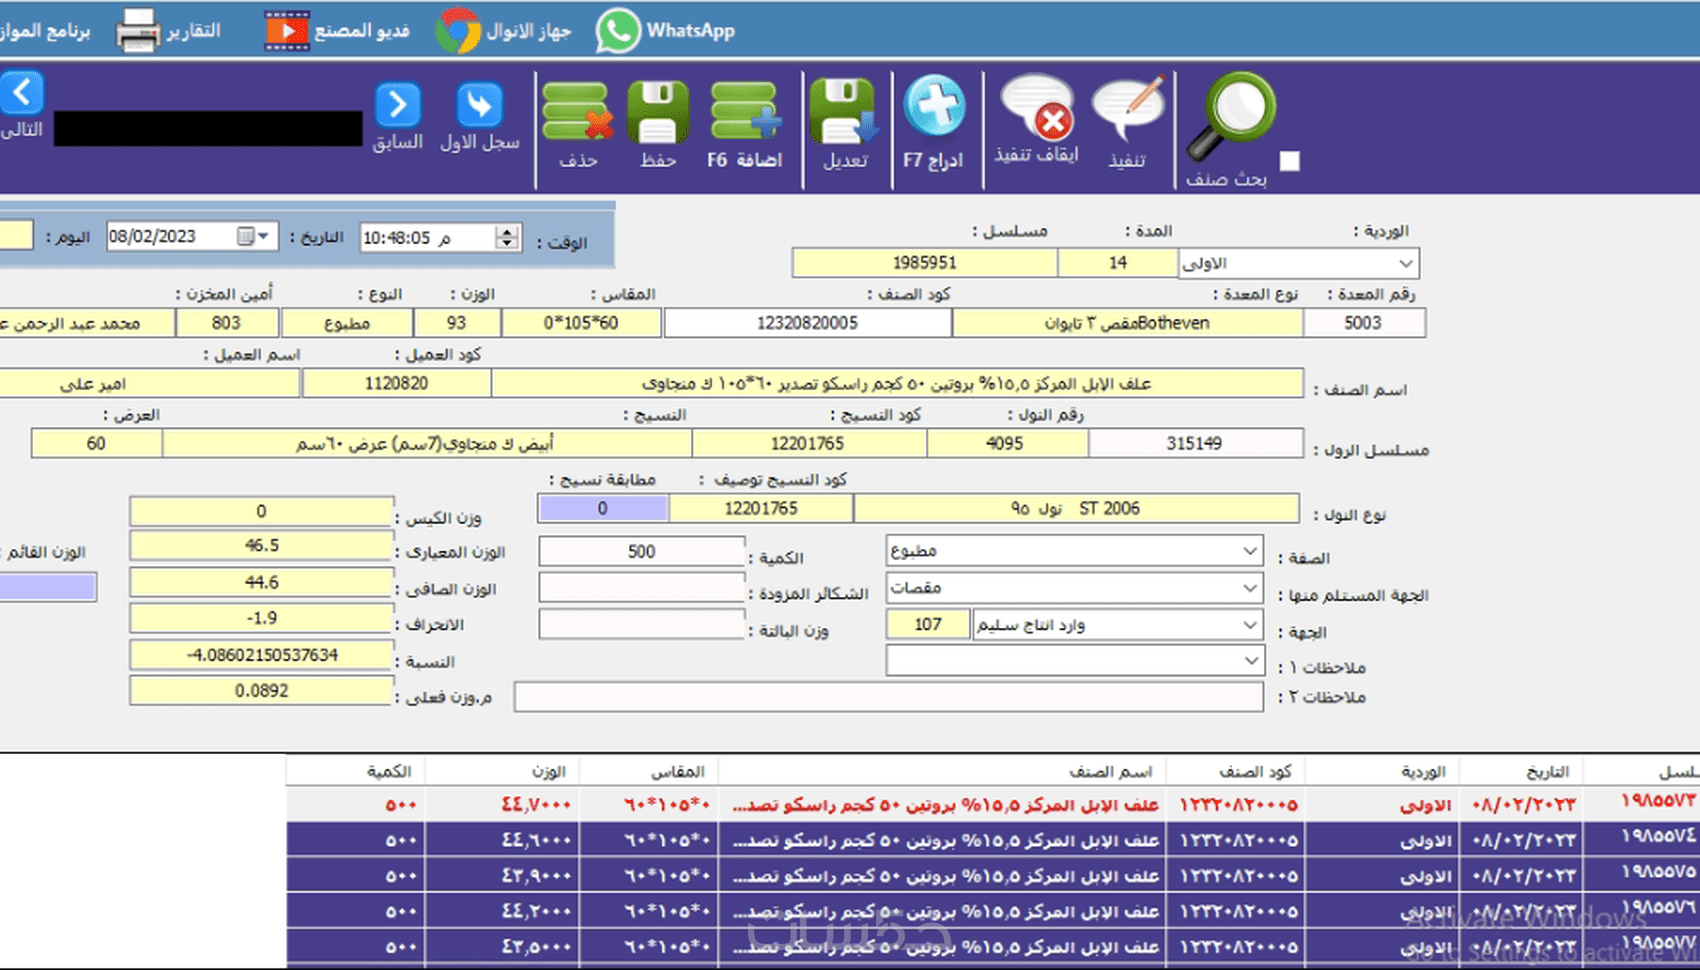Click the كود العميل field showing 1120820
This screenshot has width=1700, height=970.
click(397, 383)
